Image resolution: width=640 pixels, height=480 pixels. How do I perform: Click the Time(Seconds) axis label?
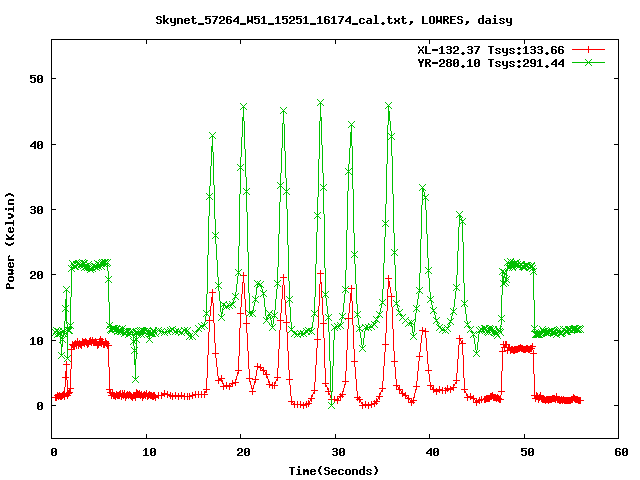click(x=334, y=471)
